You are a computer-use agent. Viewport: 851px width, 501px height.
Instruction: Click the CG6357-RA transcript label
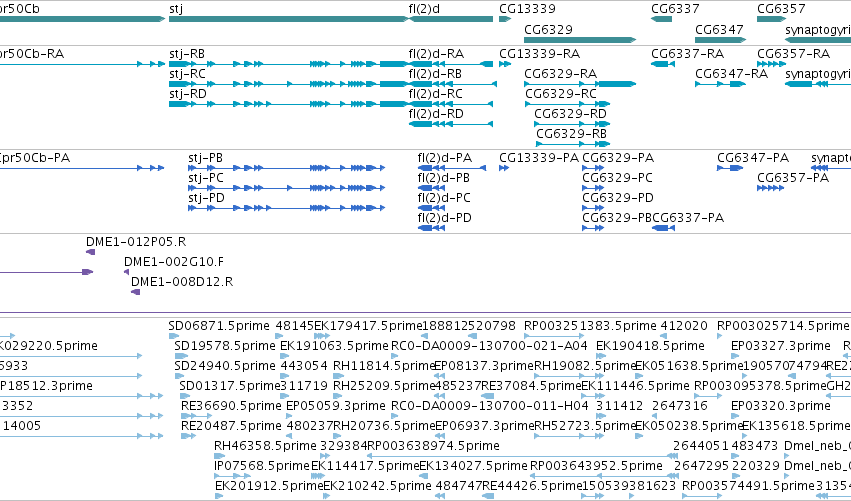[793, 54]
